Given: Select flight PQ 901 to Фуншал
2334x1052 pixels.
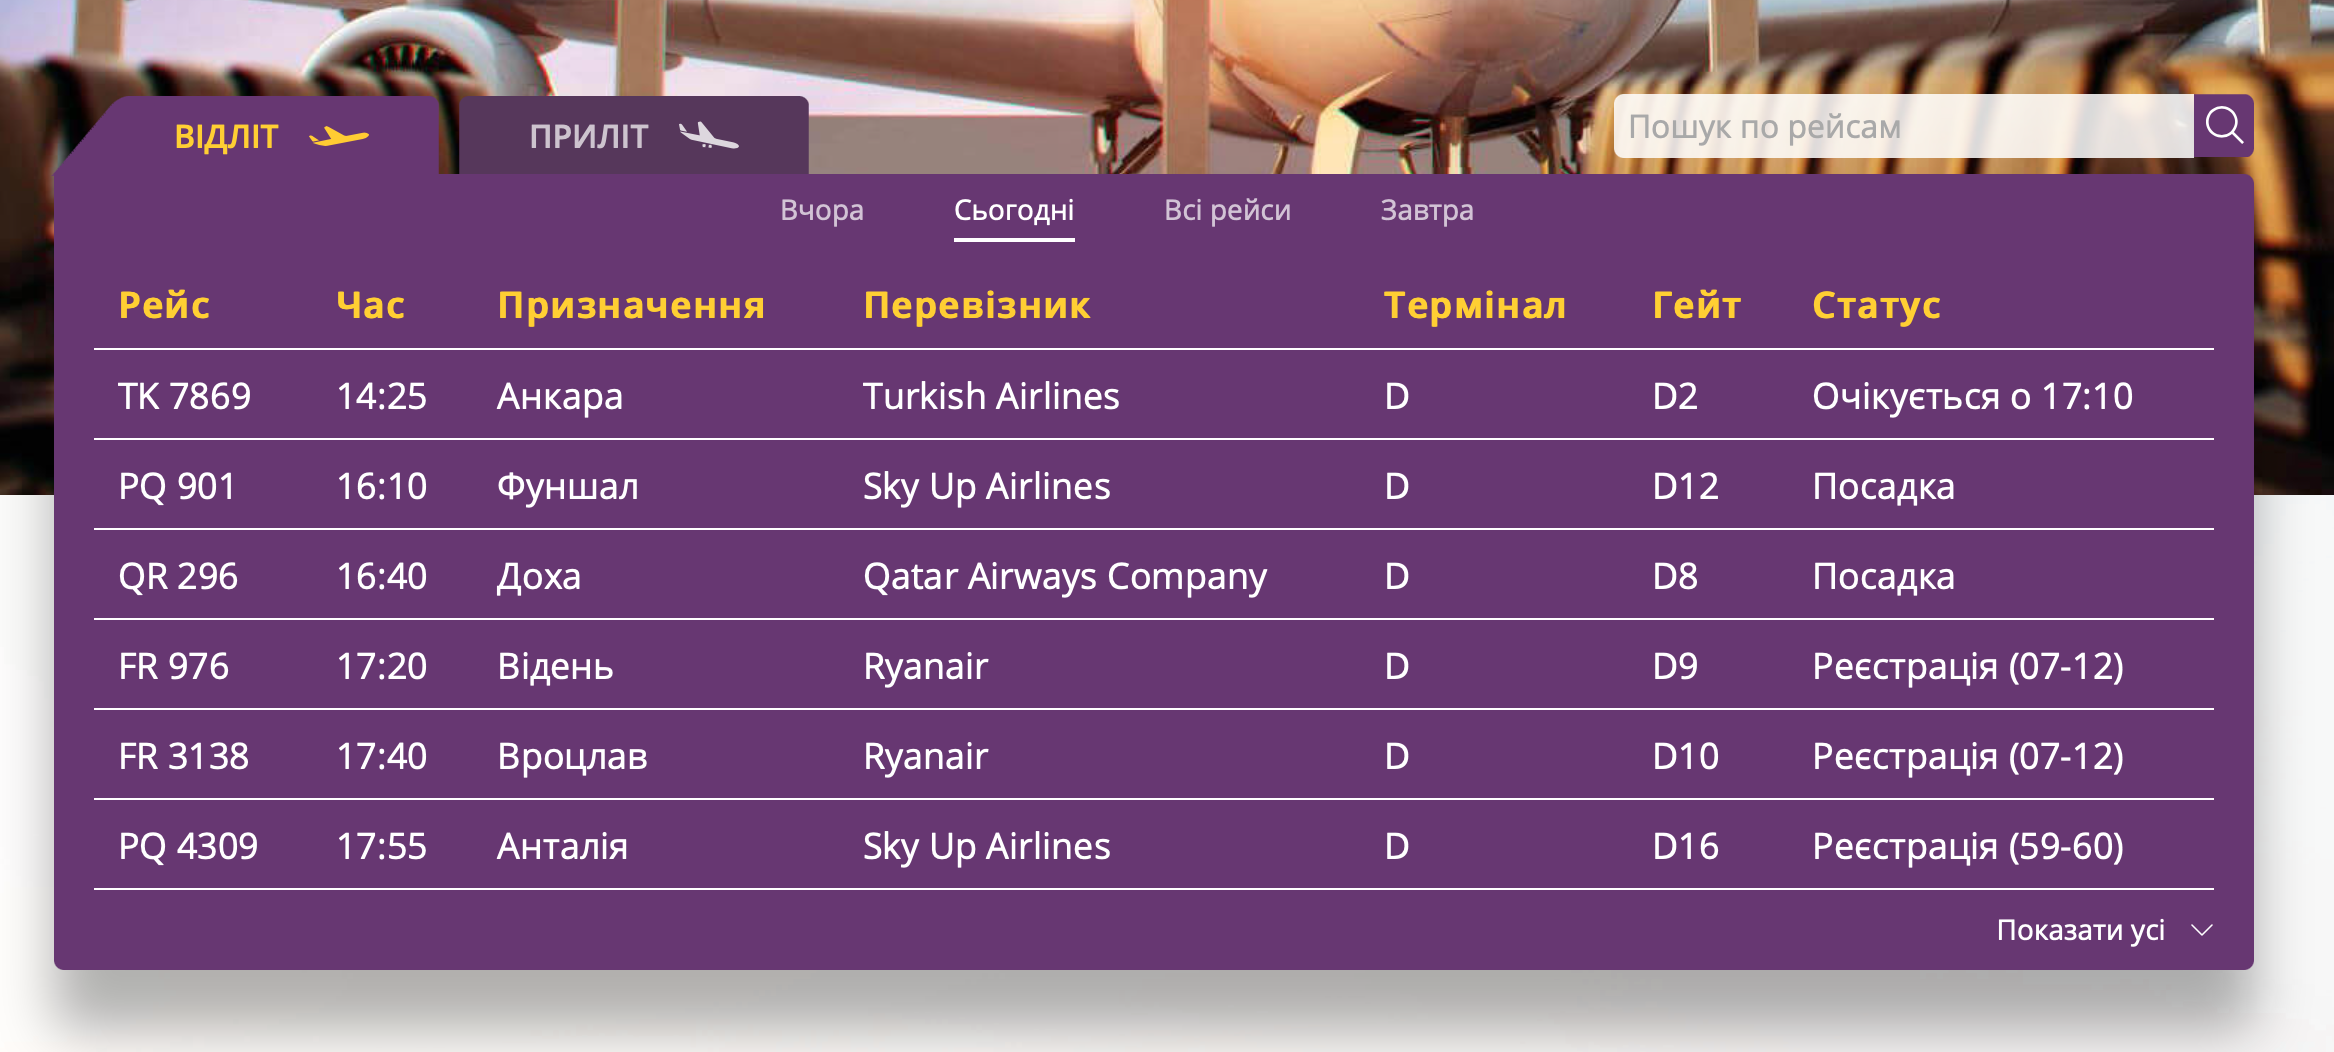Looking at the screenshot, I should click(177, 486).
